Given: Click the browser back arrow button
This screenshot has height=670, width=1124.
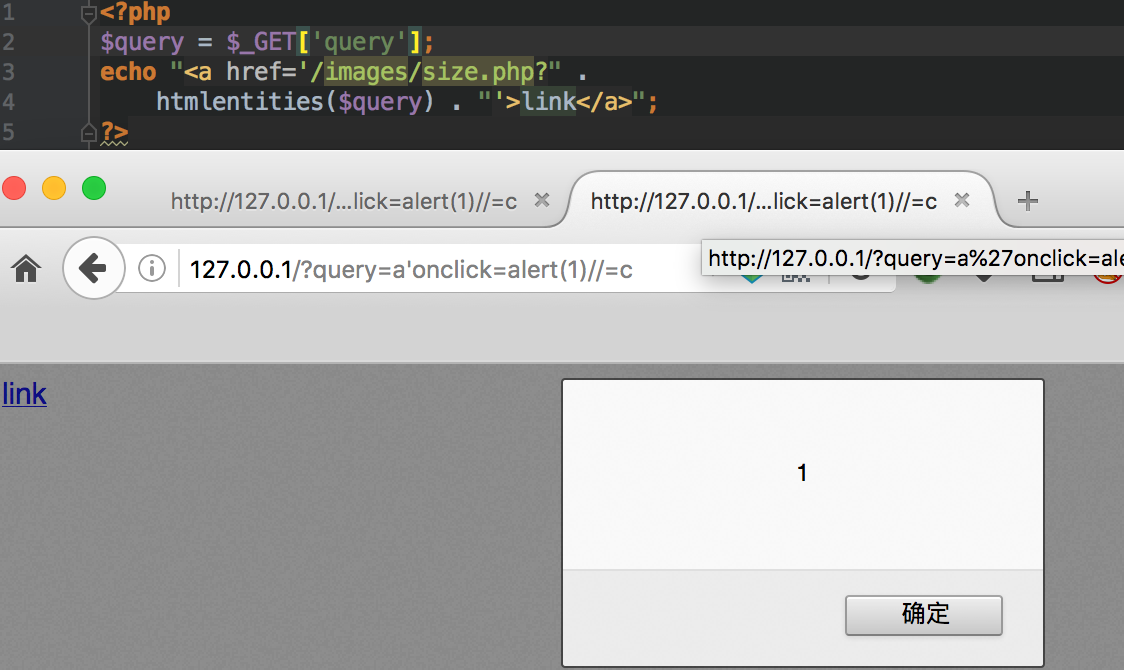Looking at the screenshot, I should 93,269.
